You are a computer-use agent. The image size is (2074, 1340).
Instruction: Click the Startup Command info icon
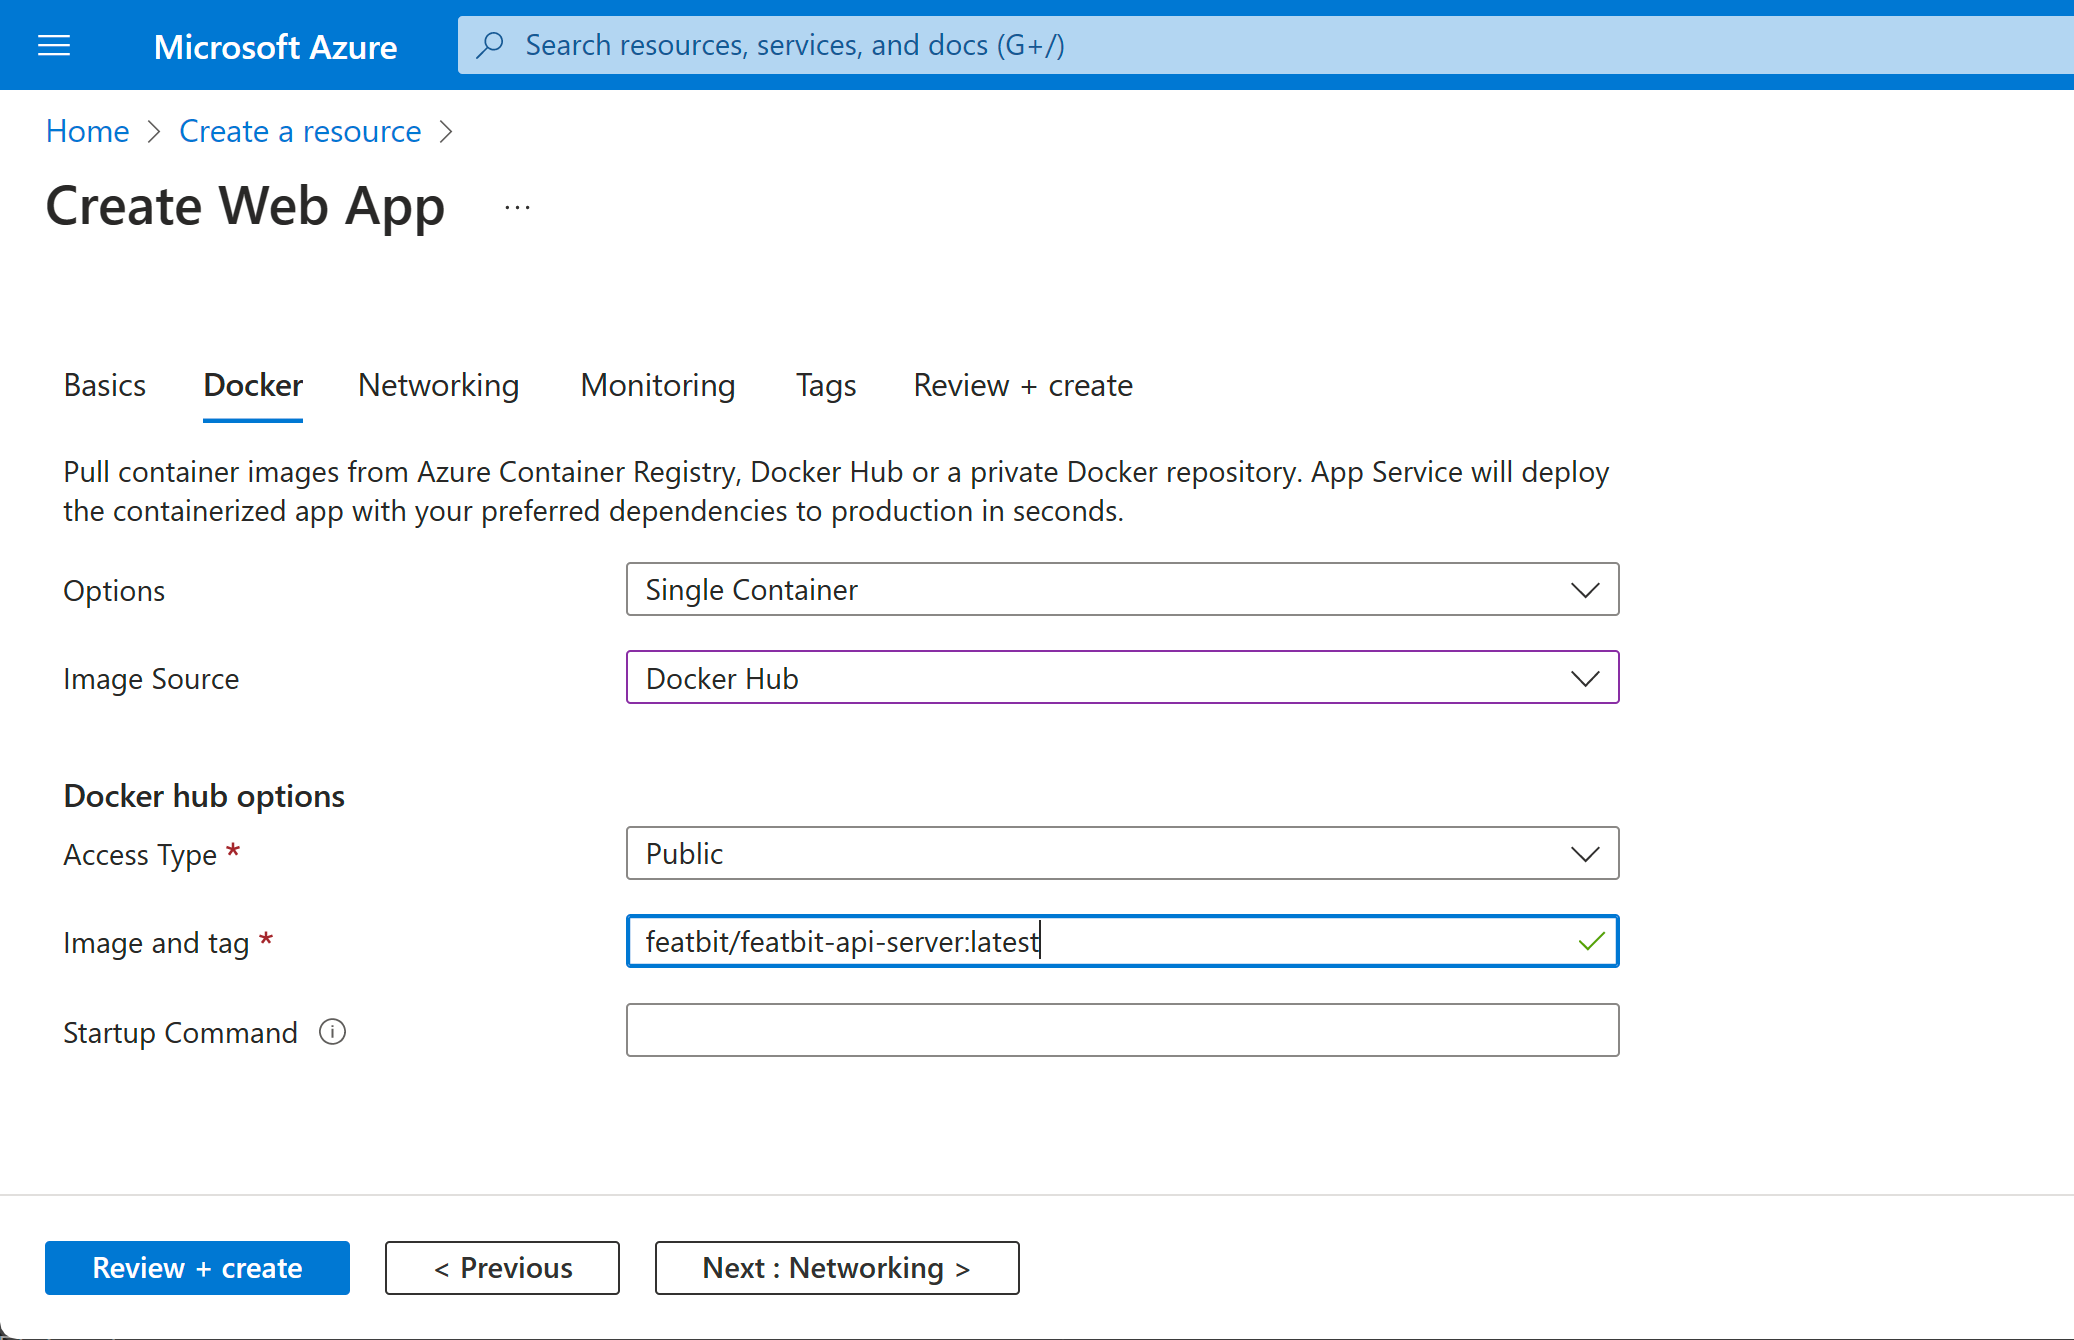pos(332,1032)
